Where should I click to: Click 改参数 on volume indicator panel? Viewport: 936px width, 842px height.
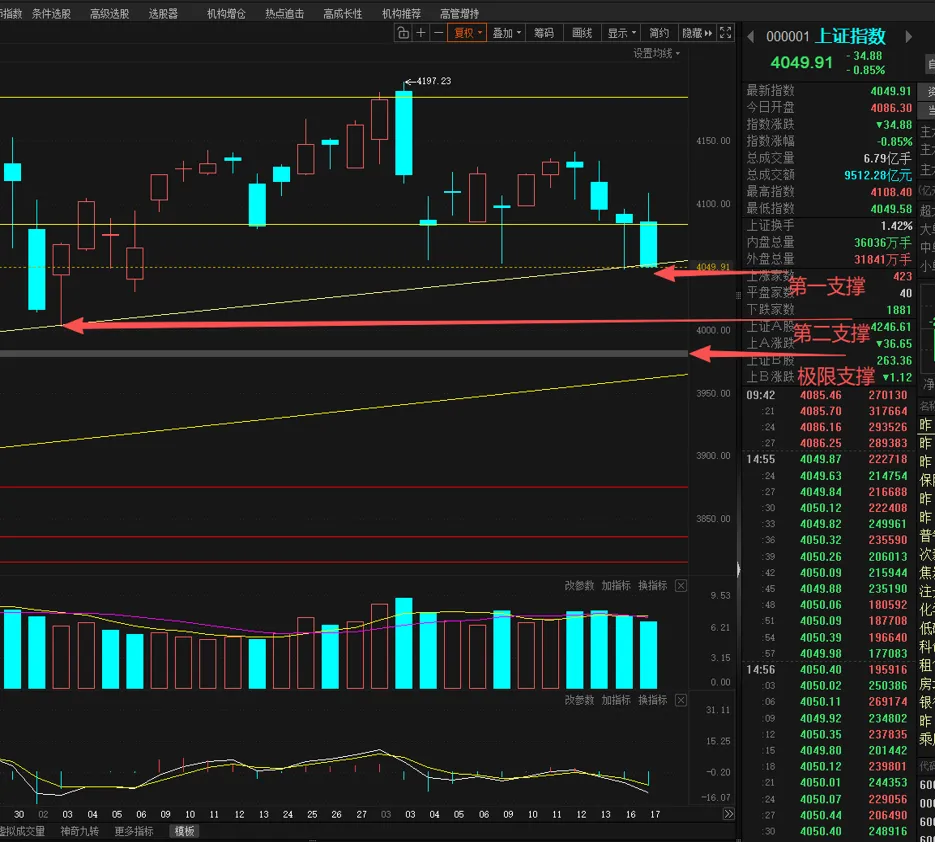point(579,585)
